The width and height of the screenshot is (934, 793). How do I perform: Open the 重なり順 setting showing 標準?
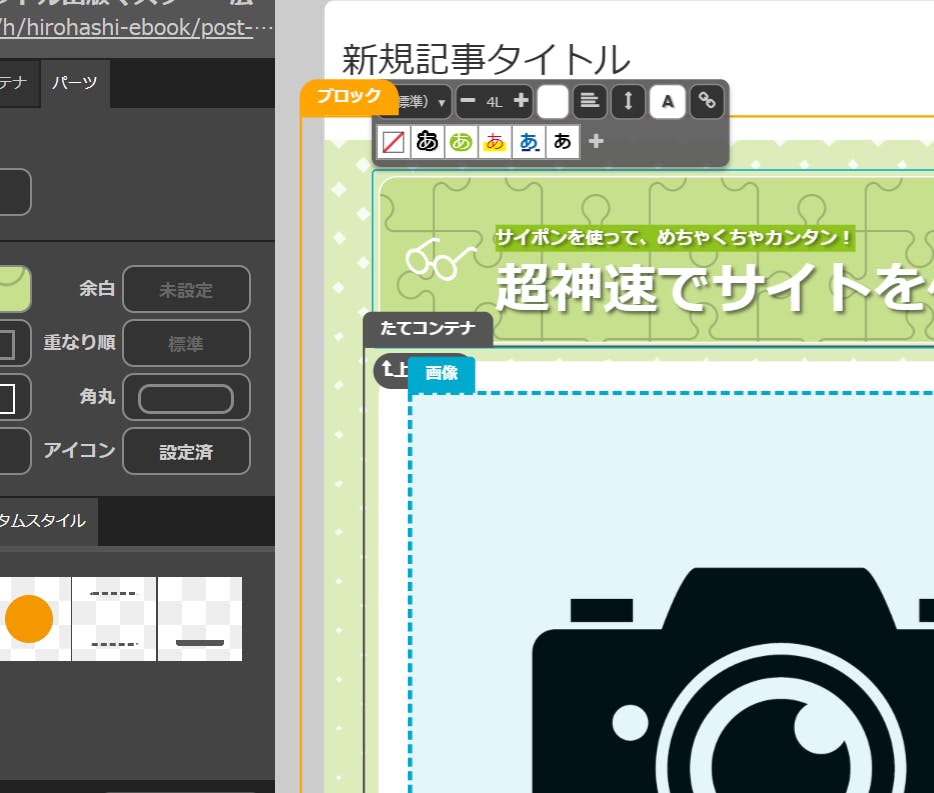tap(186, 344)
